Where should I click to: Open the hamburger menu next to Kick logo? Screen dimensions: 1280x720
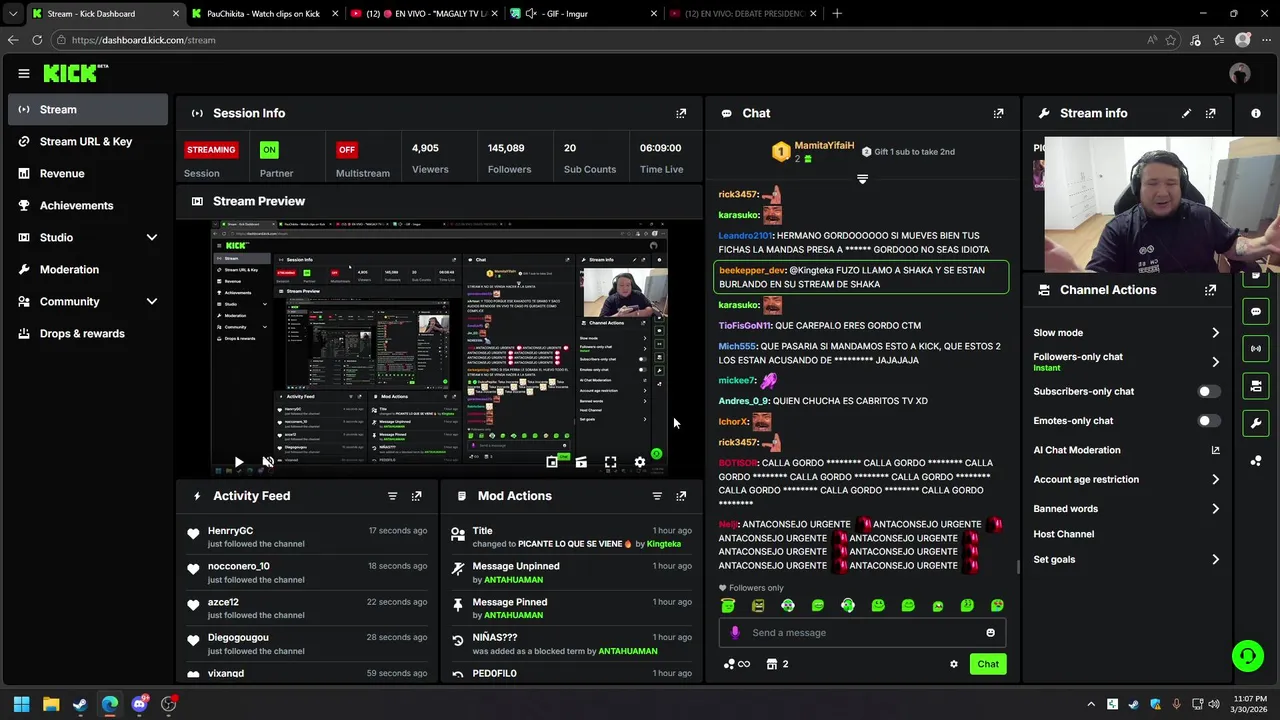click(x=23, y=73)
